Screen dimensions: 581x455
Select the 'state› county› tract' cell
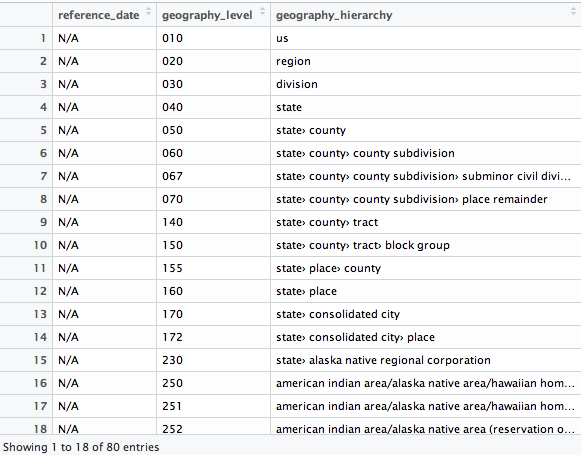426,222
